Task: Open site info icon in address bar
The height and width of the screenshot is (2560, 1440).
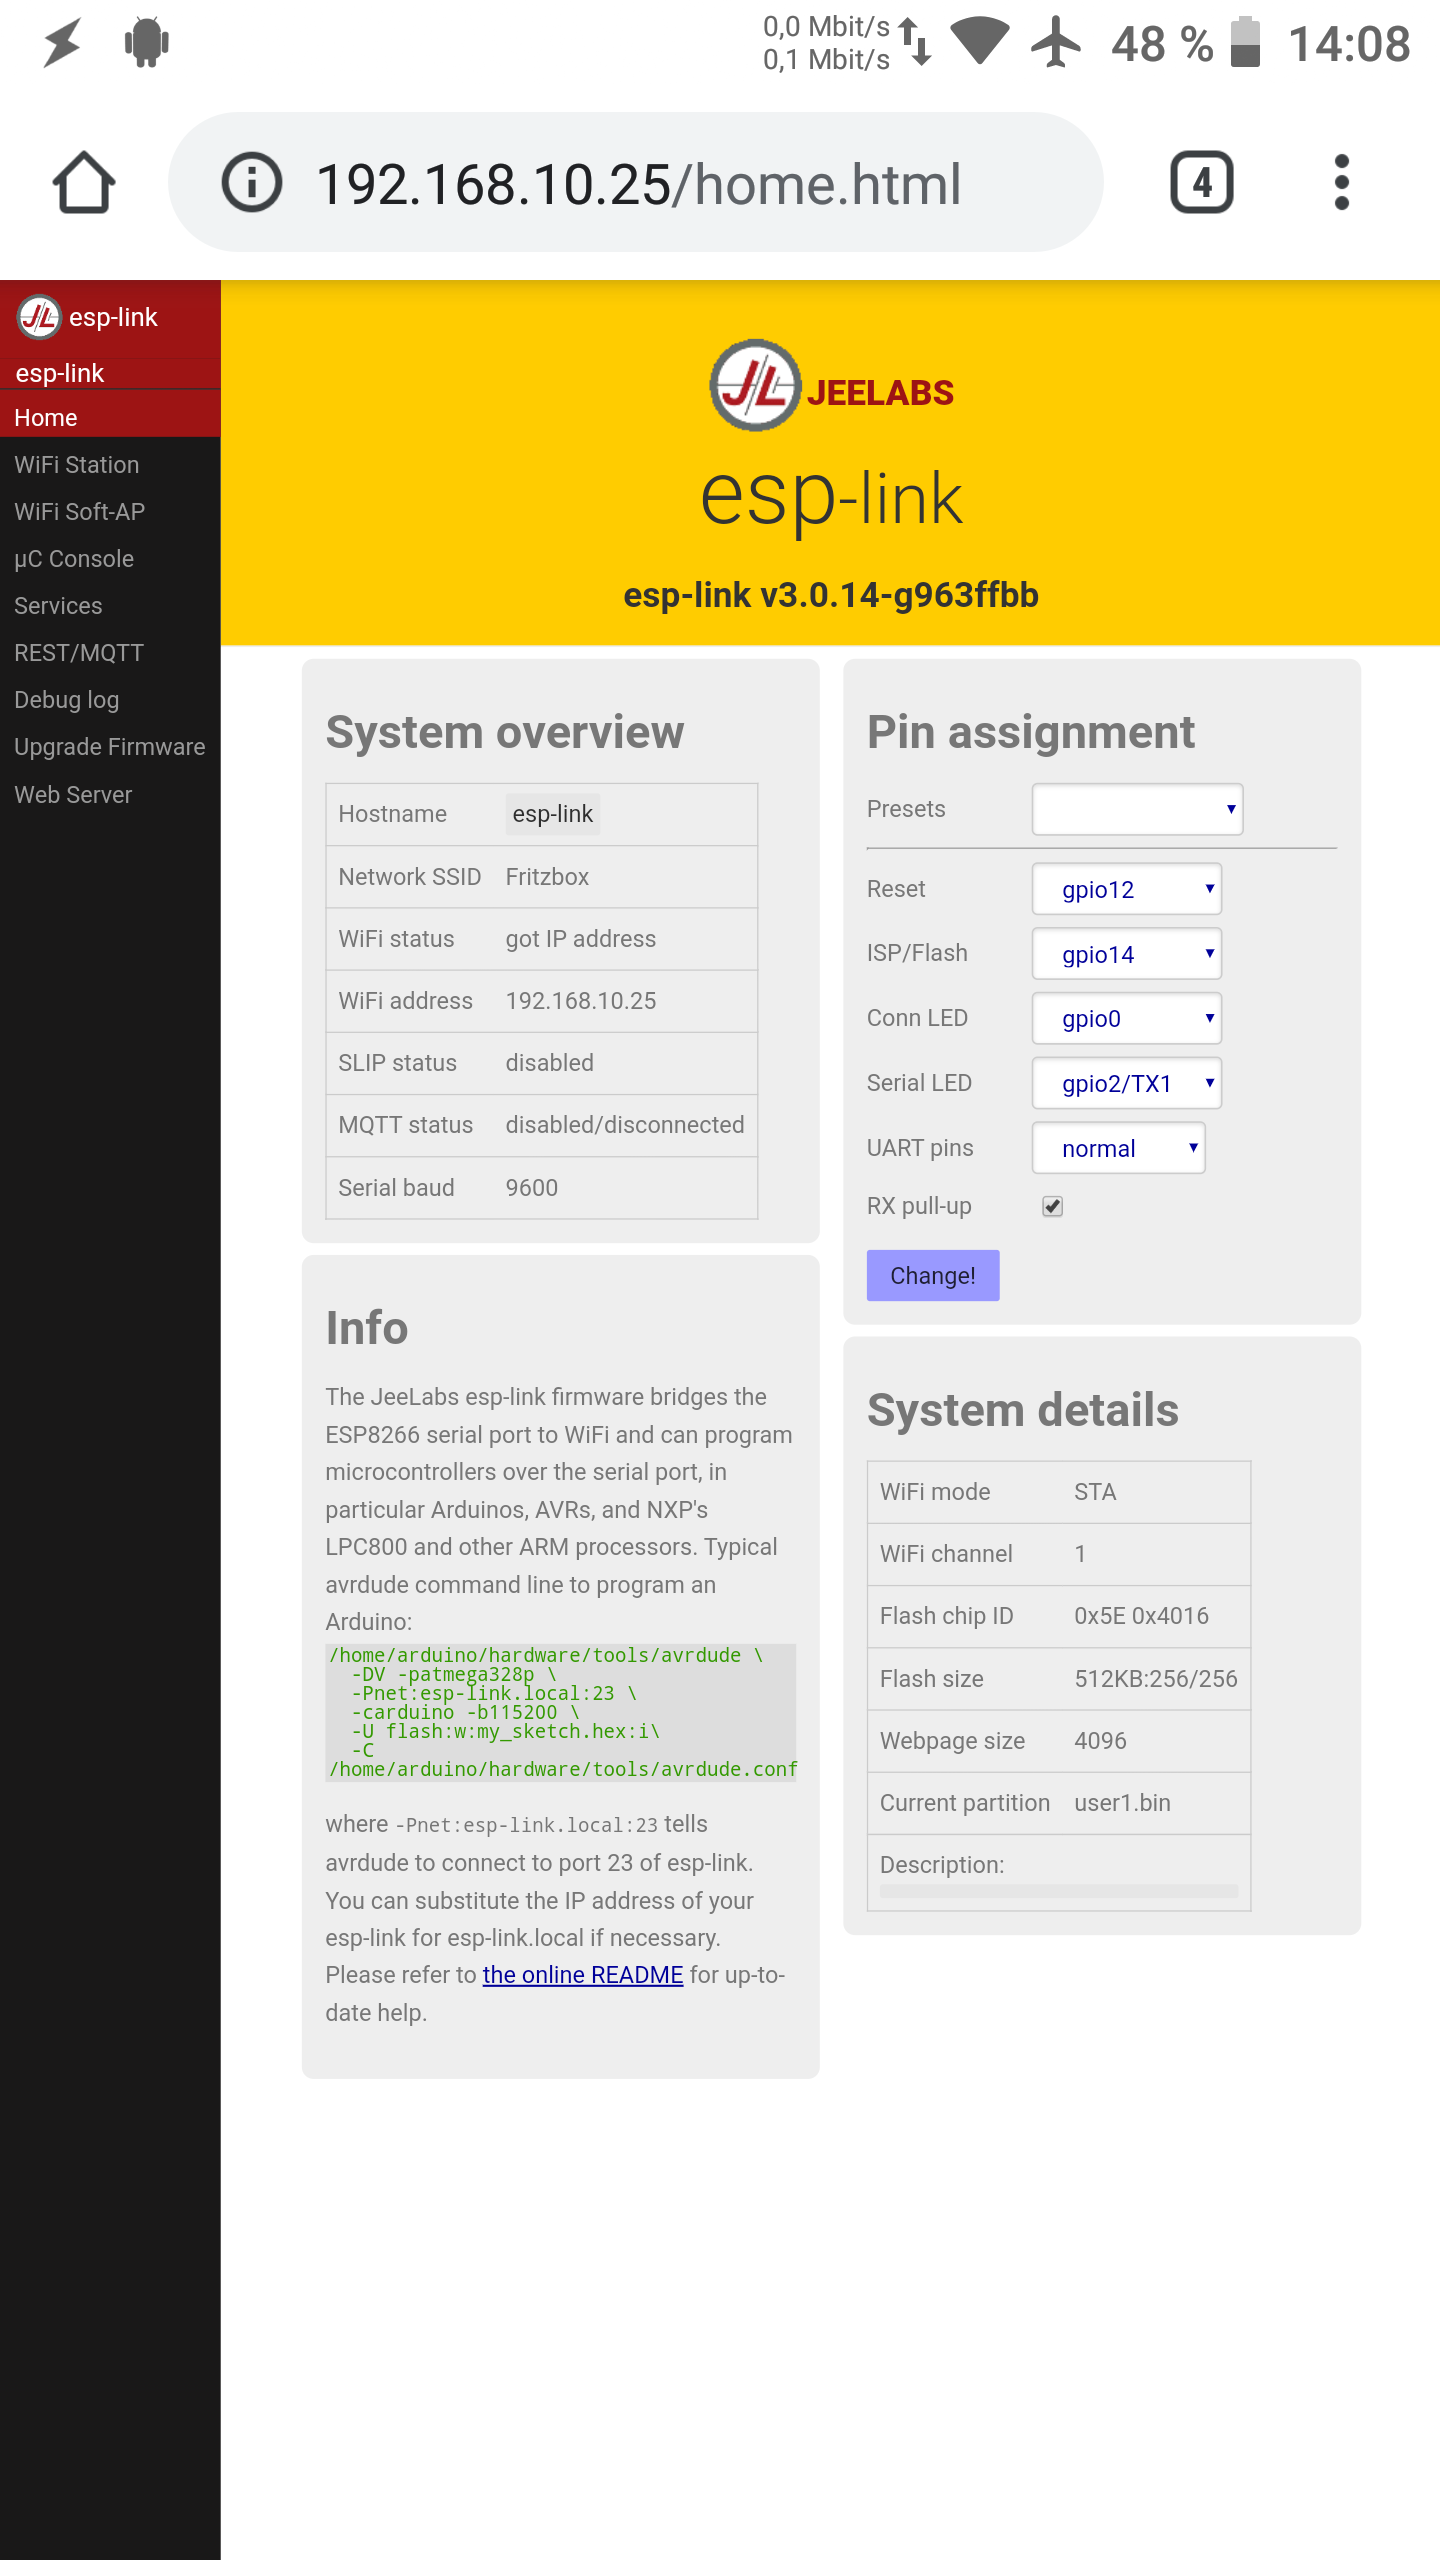Action: click(251, 182)
